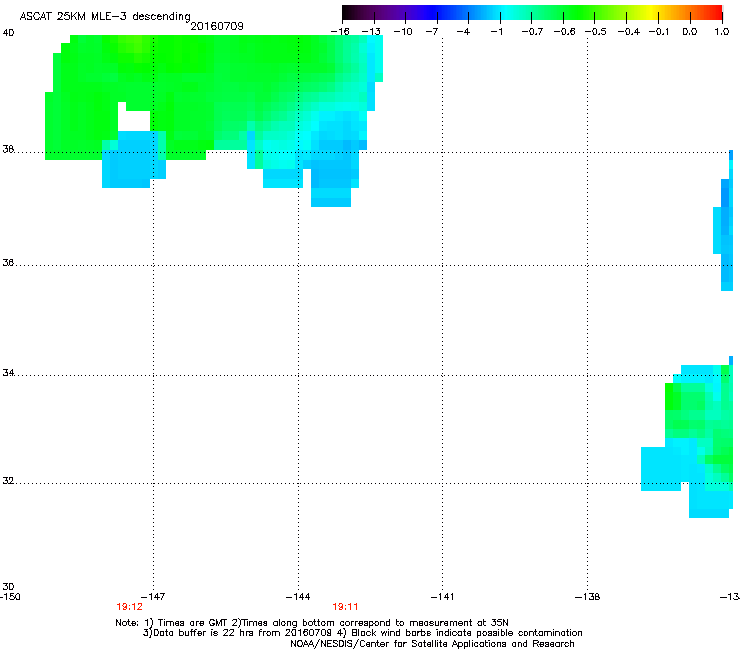740x650 pixels.
Task: Click latitude axis label '34'
Action: 8,373
